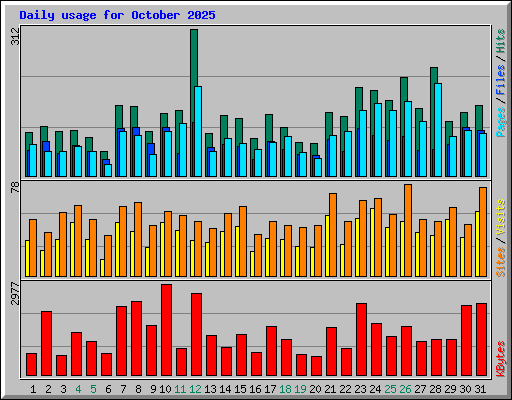The height and width of the screenshot is (400, 512).
Task: Click the 312 axis label at top left
Action: pos(15,37)
